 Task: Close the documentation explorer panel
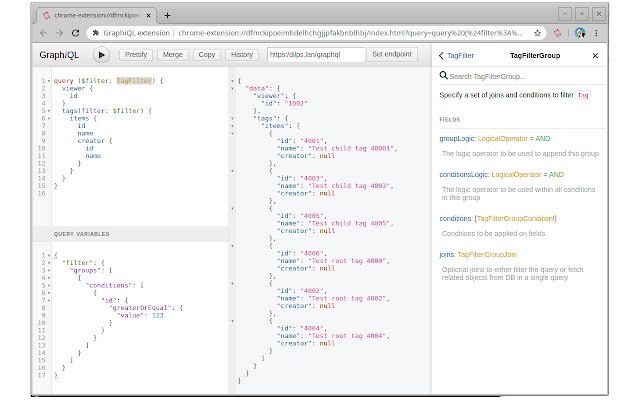595,56
